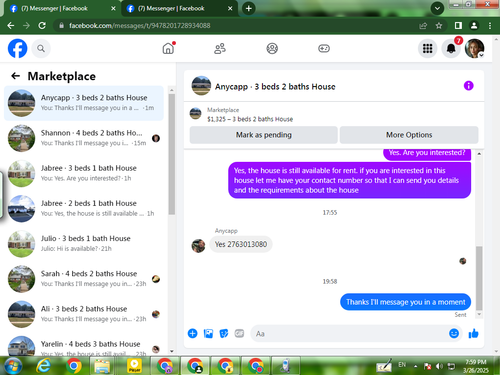The image size is (500, 375).
Task: Open Windows Explorer folder on taskbar
Action: [102, 366]
